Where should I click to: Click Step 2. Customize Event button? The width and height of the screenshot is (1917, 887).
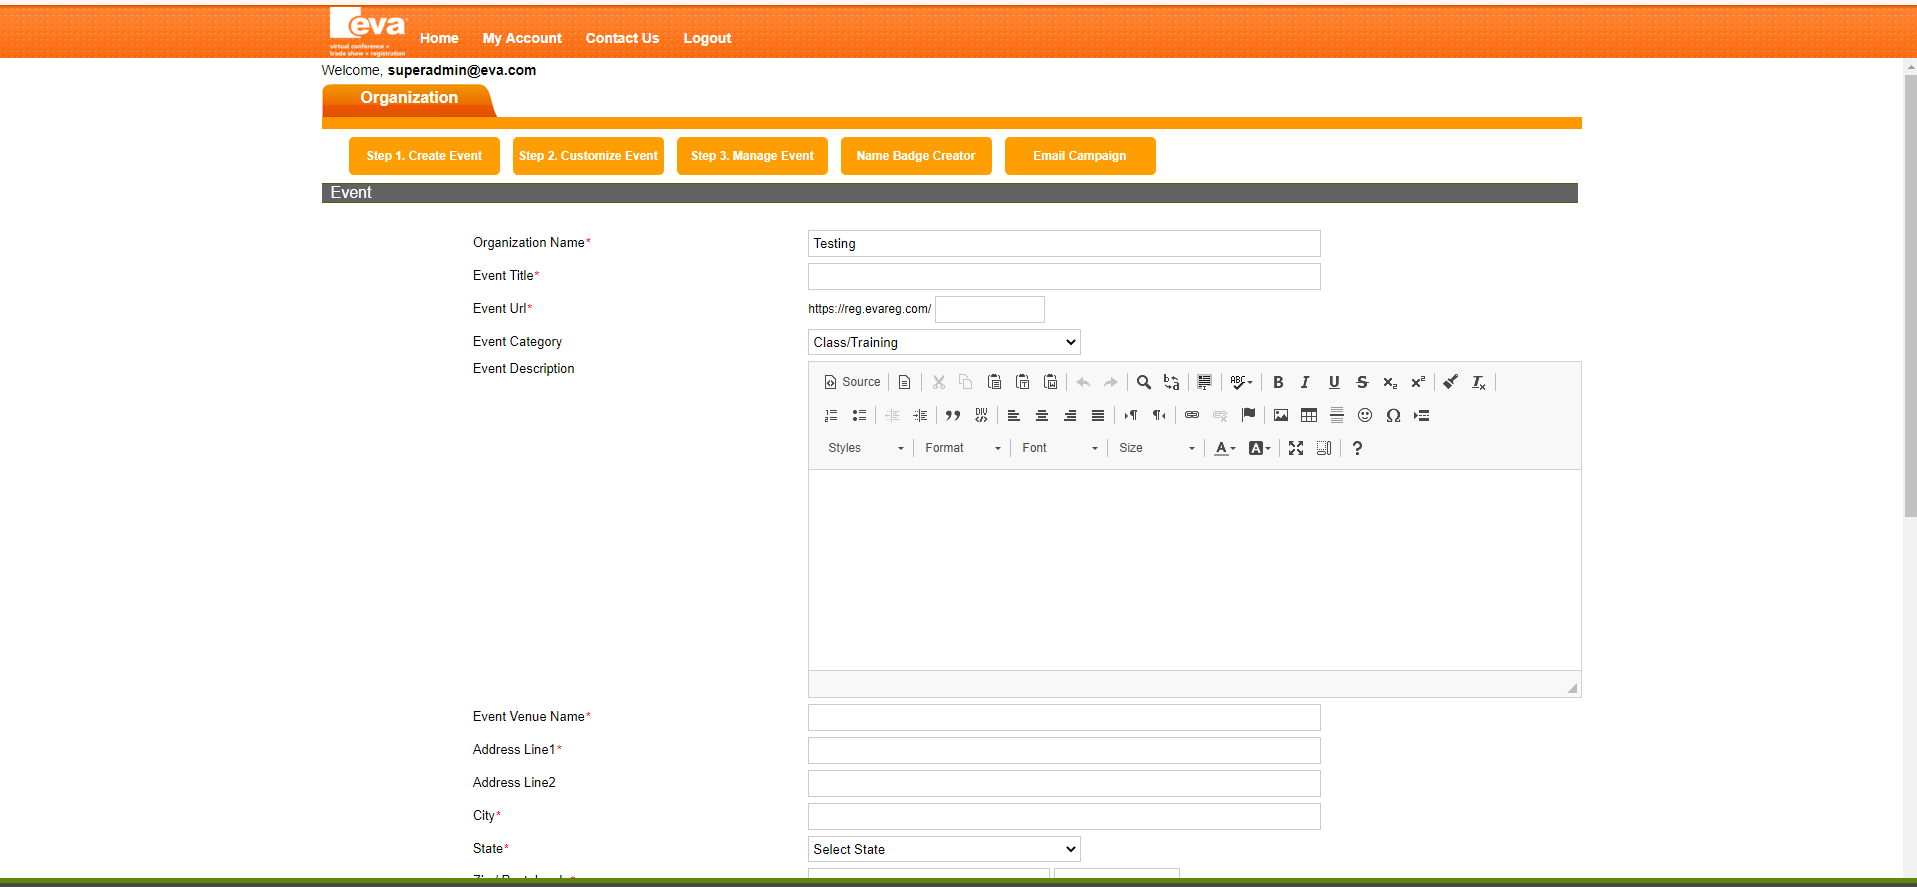point(588,156)
